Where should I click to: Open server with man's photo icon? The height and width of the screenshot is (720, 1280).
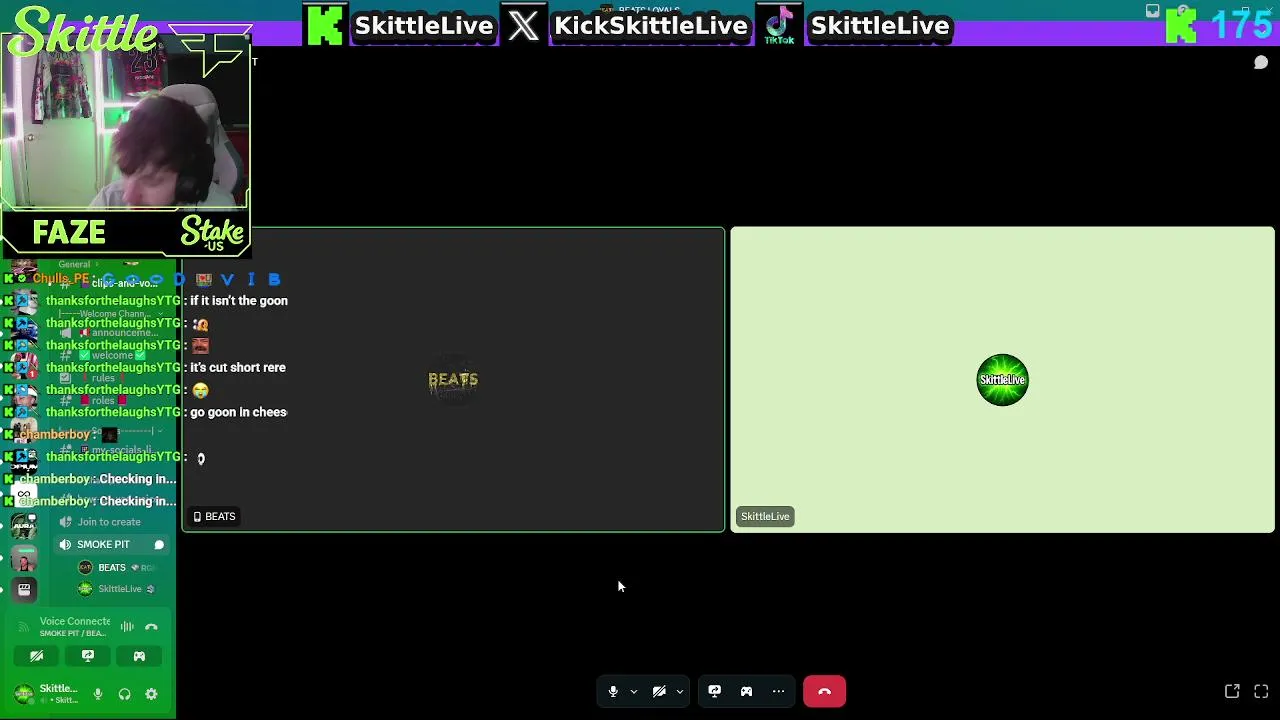tap(24, 558)
